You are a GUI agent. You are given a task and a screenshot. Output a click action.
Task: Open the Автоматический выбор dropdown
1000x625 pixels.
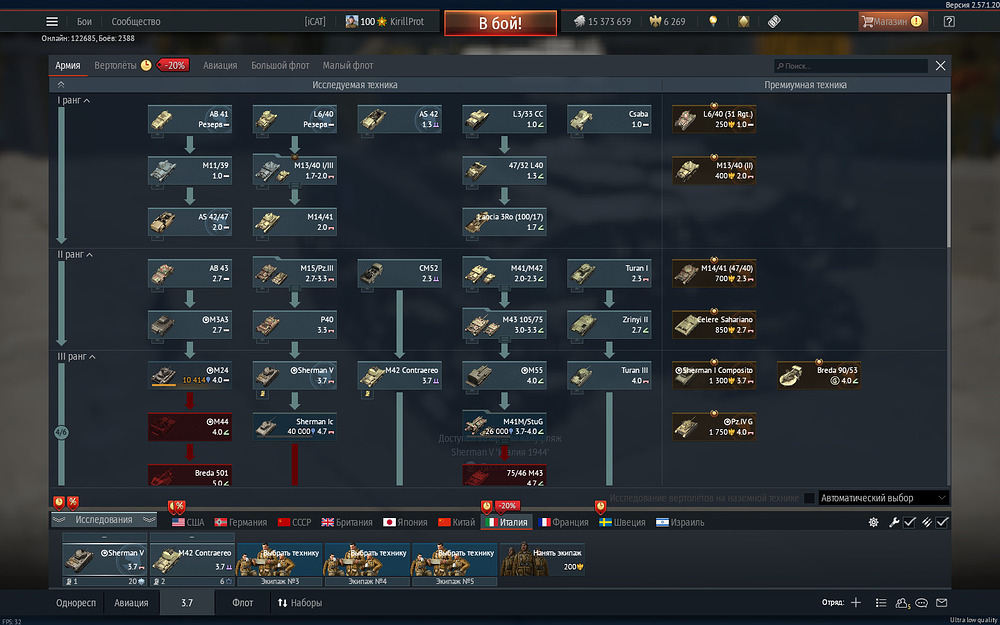pyautogui.click(x=884, y=498)
